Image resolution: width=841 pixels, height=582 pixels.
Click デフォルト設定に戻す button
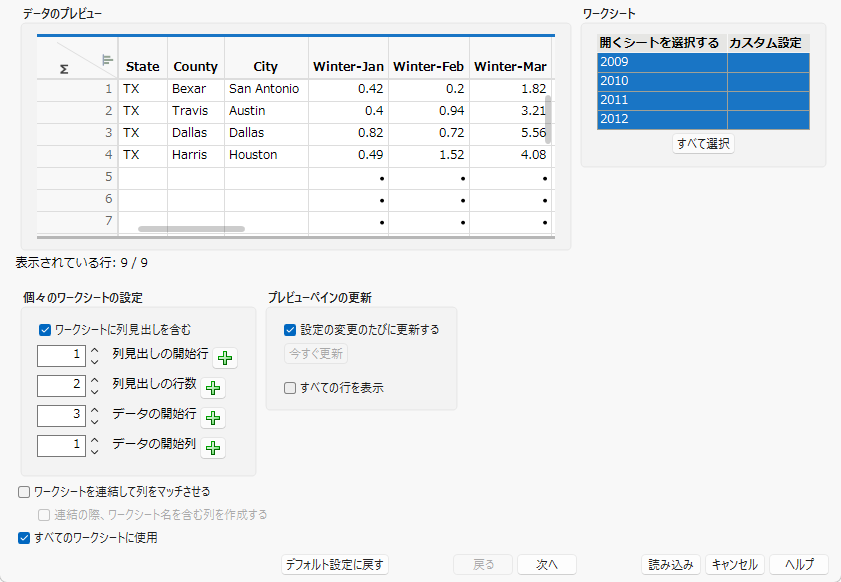(x=335, y=565)
